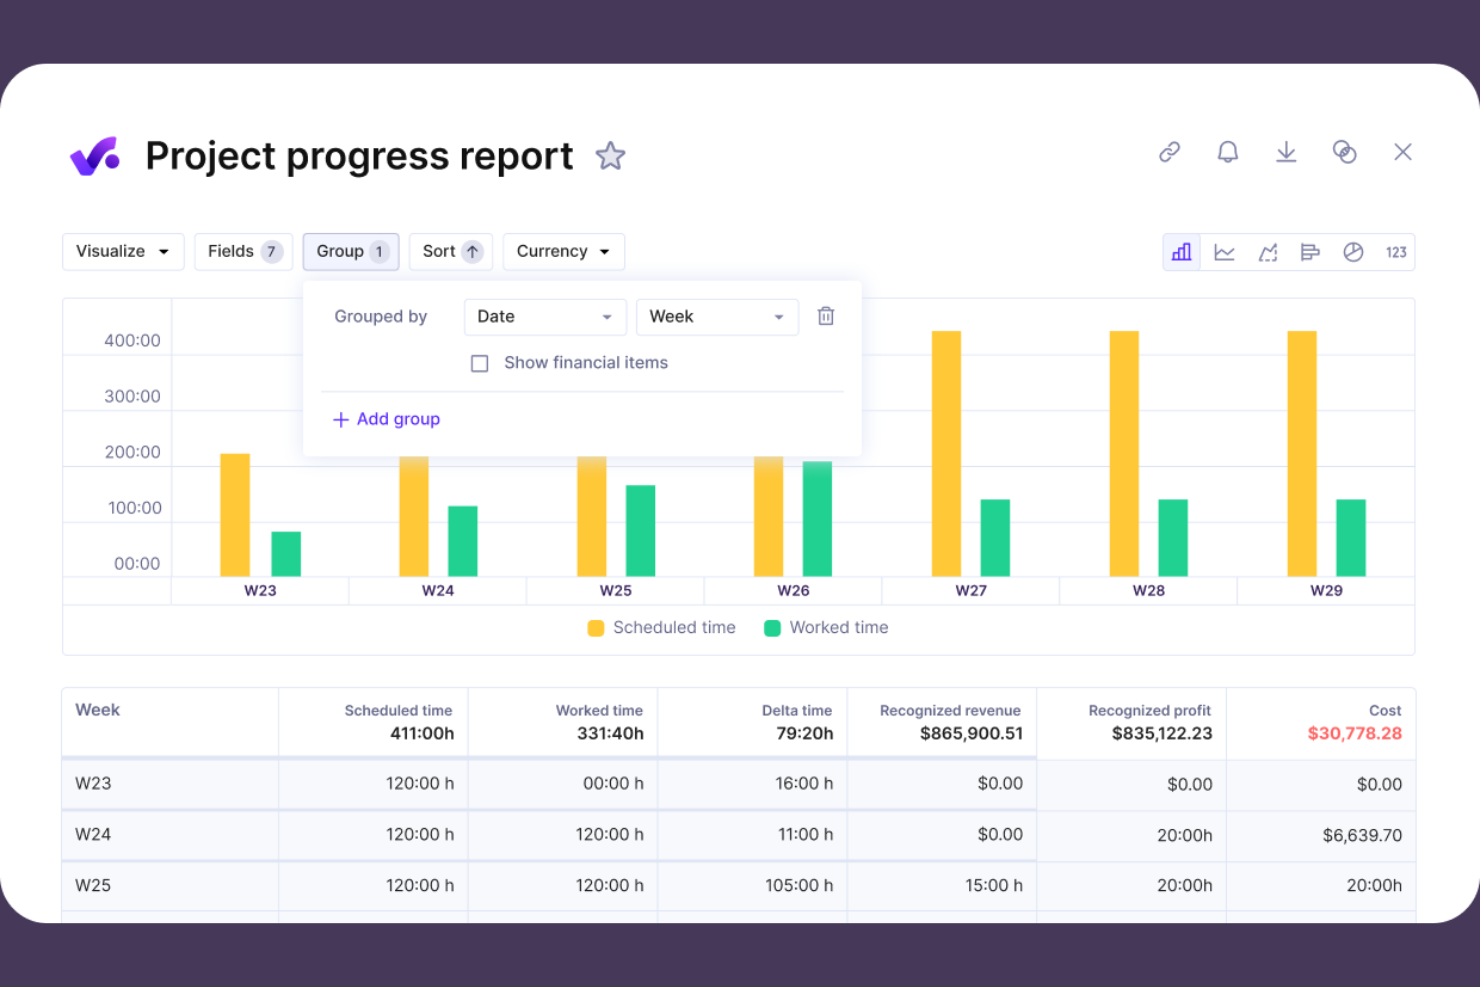Click the purple checkmark app logo
Screen dimensions: 1480x987
pos(95,156)
